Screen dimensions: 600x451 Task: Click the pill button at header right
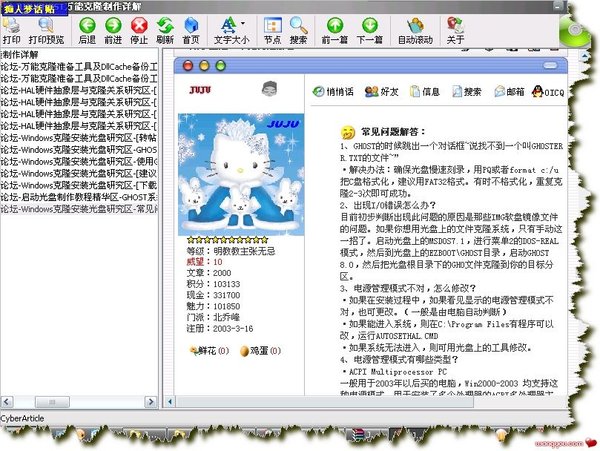[550, 65]
